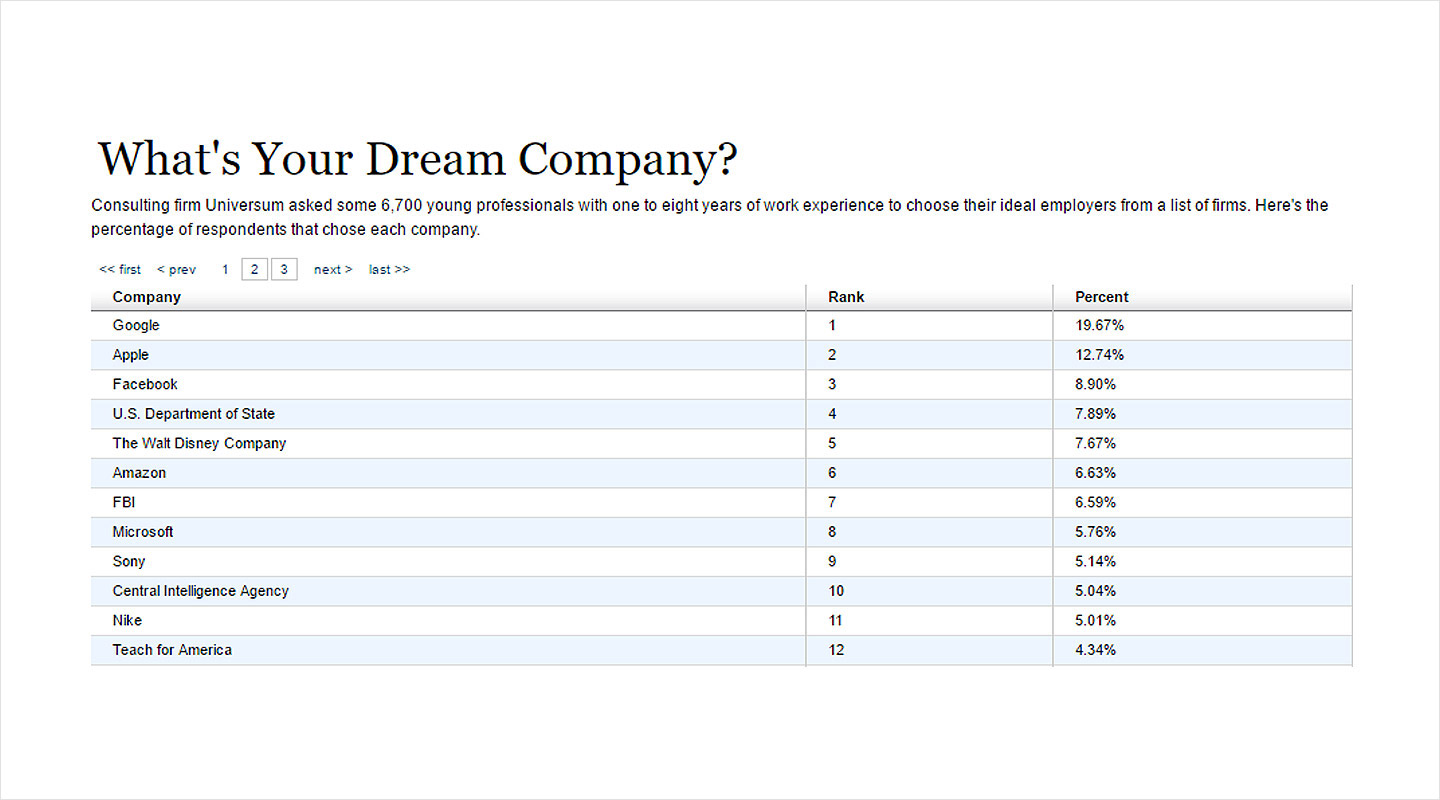Click the Facebook table entry
This screenshot has height=800, width=1440.
coord(145,385)
